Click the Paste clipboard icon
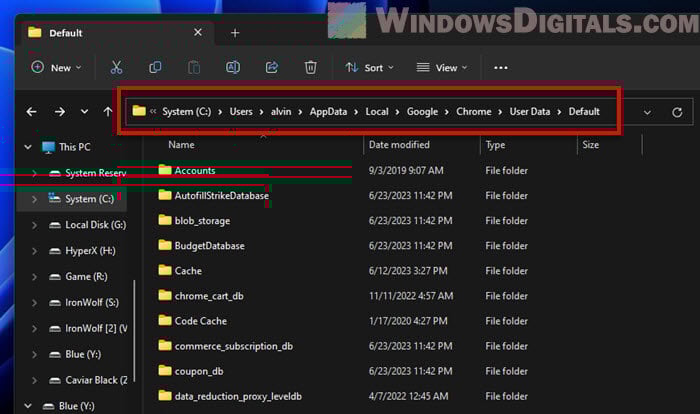This screenshot has width=700, height=414. click(x=194, y=67)
